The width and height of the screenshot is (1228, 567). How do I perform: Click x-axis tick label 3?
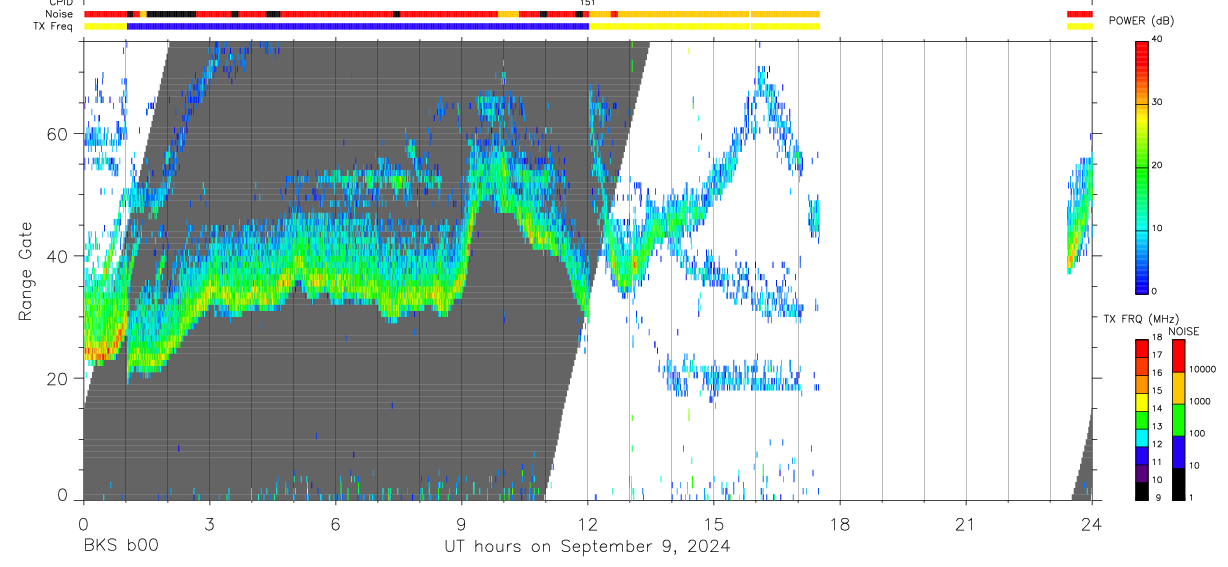[209, 523]
